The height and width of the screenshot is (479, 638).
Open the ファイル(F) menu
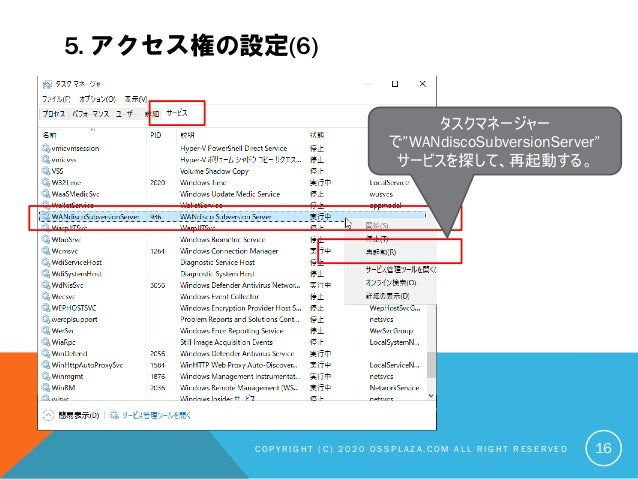tap(57, 99)
